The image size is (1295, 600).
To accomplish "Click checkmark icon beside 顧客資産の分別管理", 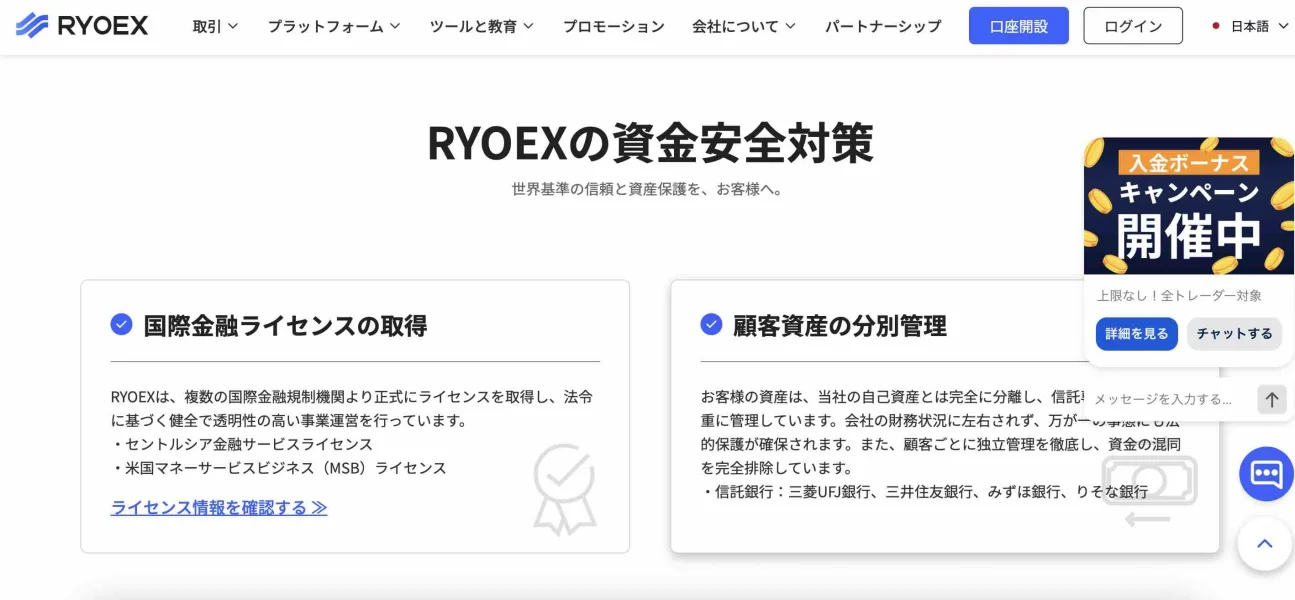I will (711, 324).
